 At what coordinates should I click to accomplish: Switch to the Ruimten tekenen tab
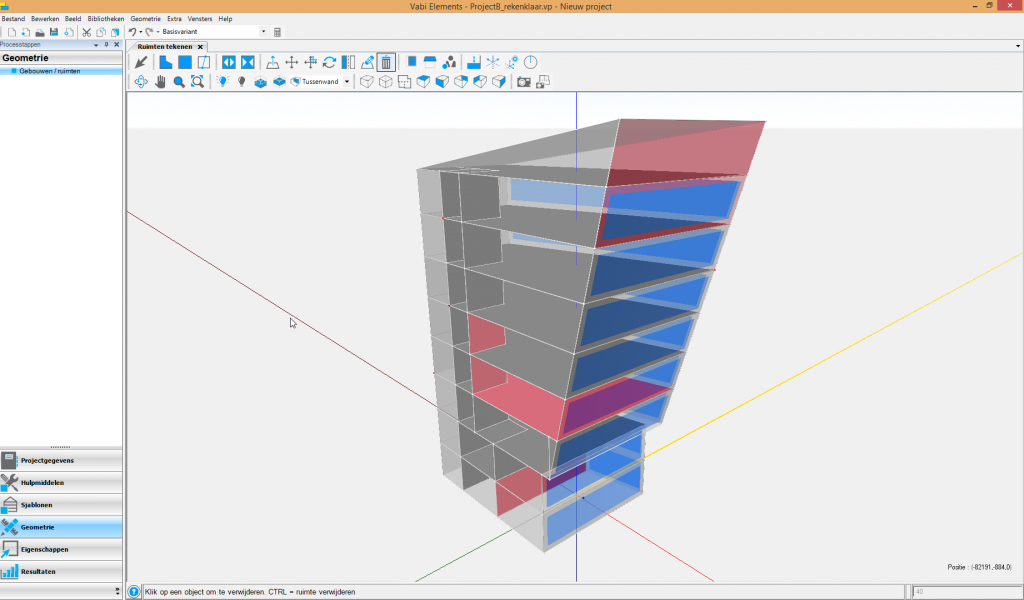click(x=164, y=46)
